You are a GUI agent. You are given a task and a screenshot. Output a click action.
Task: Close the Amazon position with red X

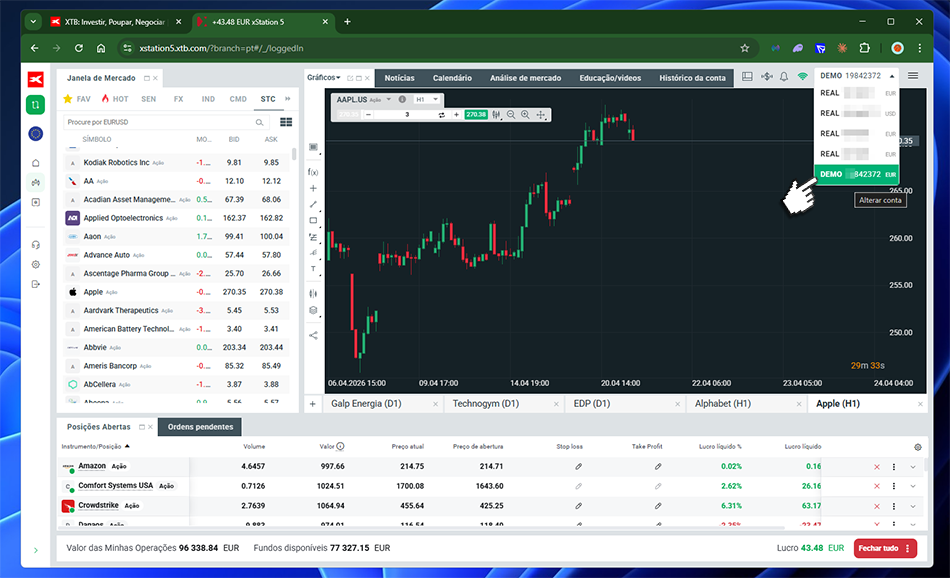[877, 467]
